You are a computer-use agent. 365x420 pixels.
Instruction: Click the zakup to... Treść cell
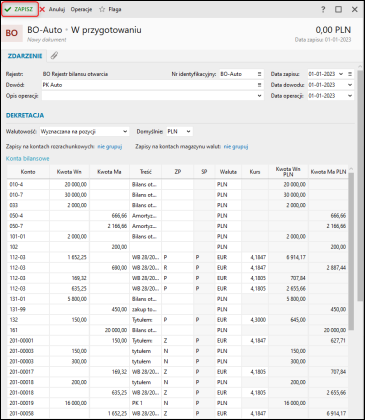(146, 309)
